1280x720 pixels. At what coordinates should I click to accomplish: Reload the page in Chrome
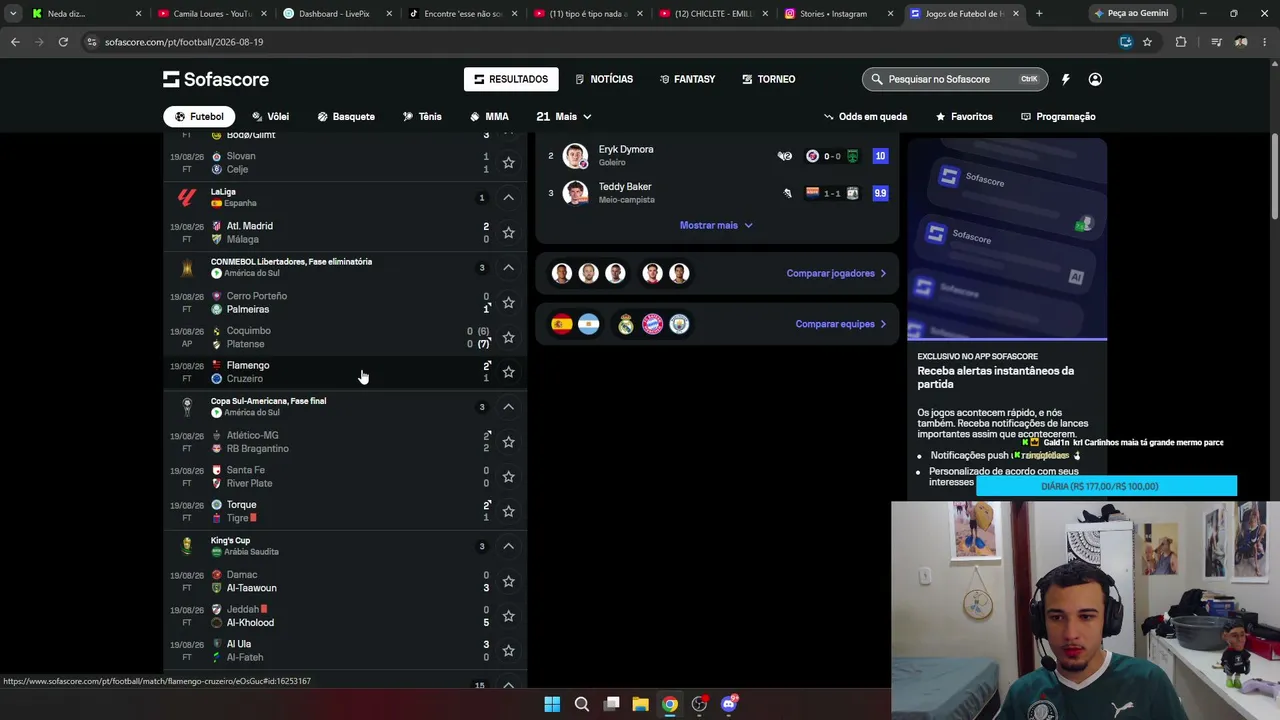pyautogui.click(x=63, y=42)
